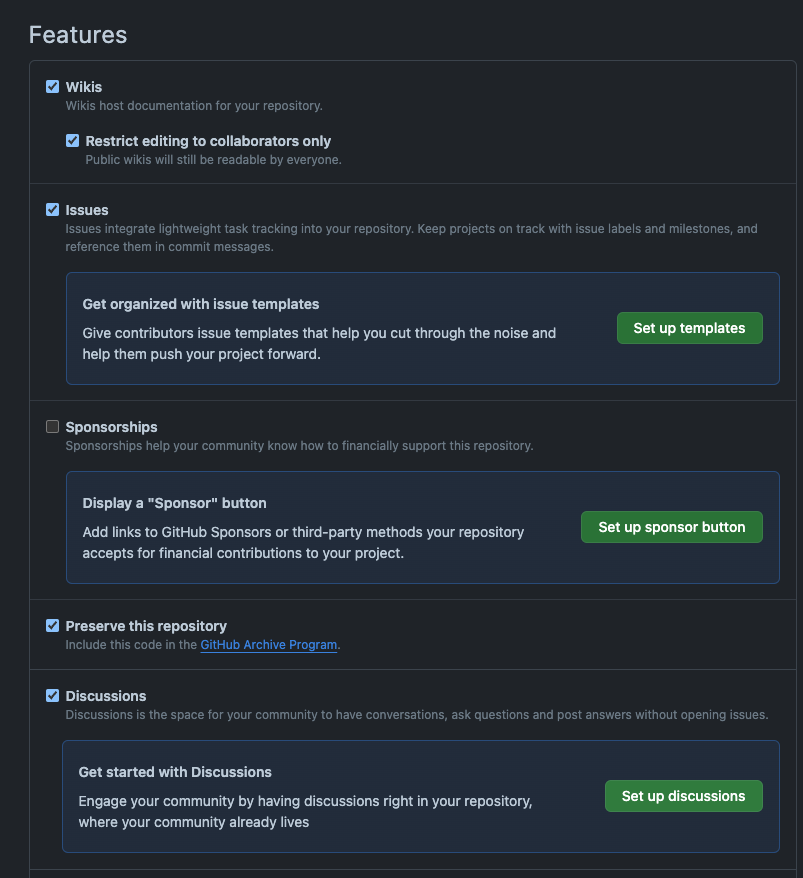Click the Get organized with issue templates heading
Screen dimensions: 803x878
(200, 304)
